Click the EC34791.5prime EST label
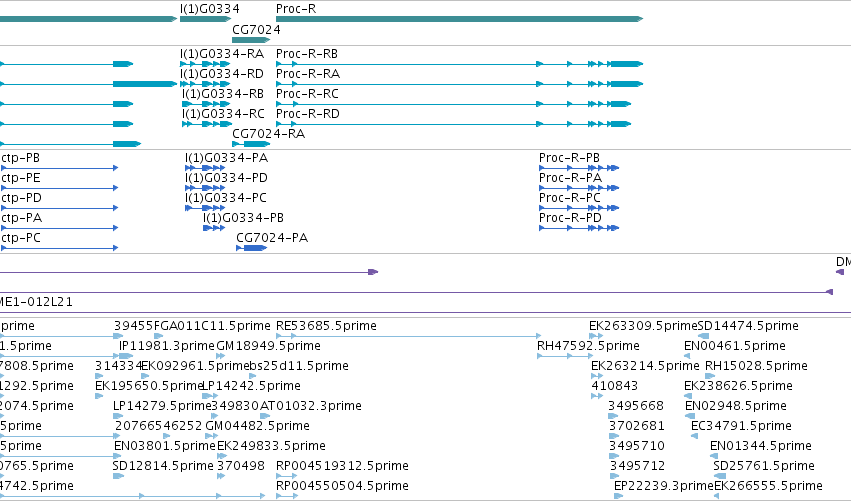Viewport: 851px width, 501px height. [x=741, y=426]
